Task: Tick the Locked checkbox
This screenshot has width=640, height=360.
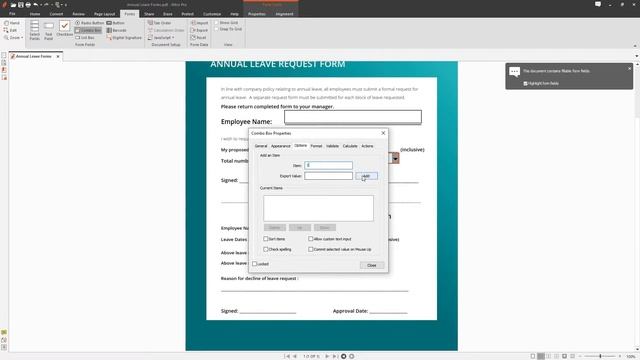Action: coord(255,264)
